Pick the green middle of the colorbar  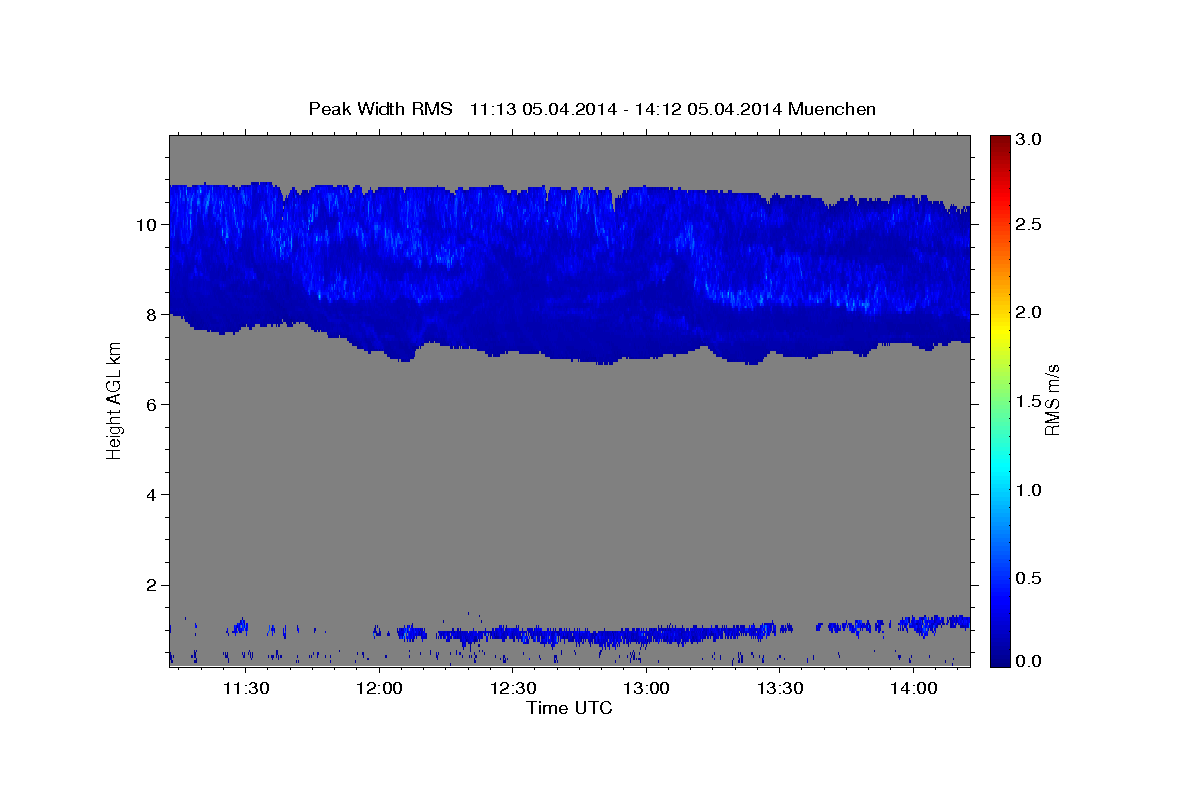point(999,400)
